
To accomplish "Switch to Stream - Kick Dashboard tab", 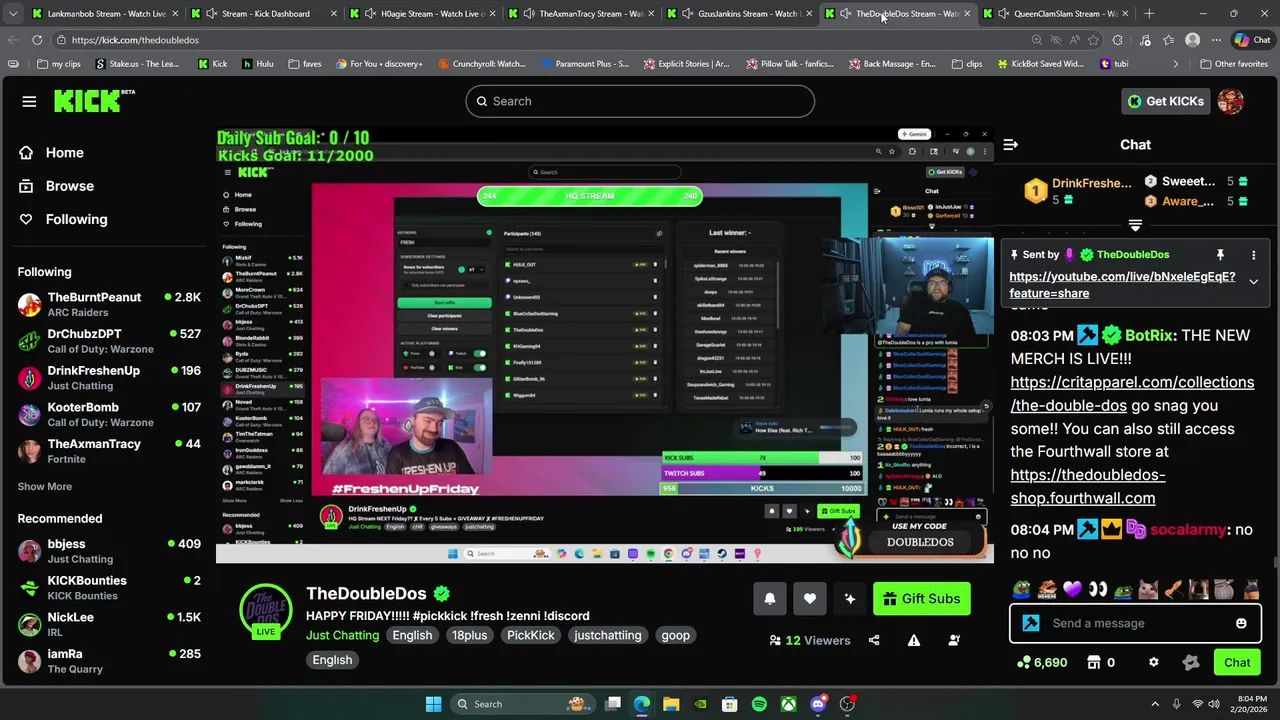I will point(266,14).
